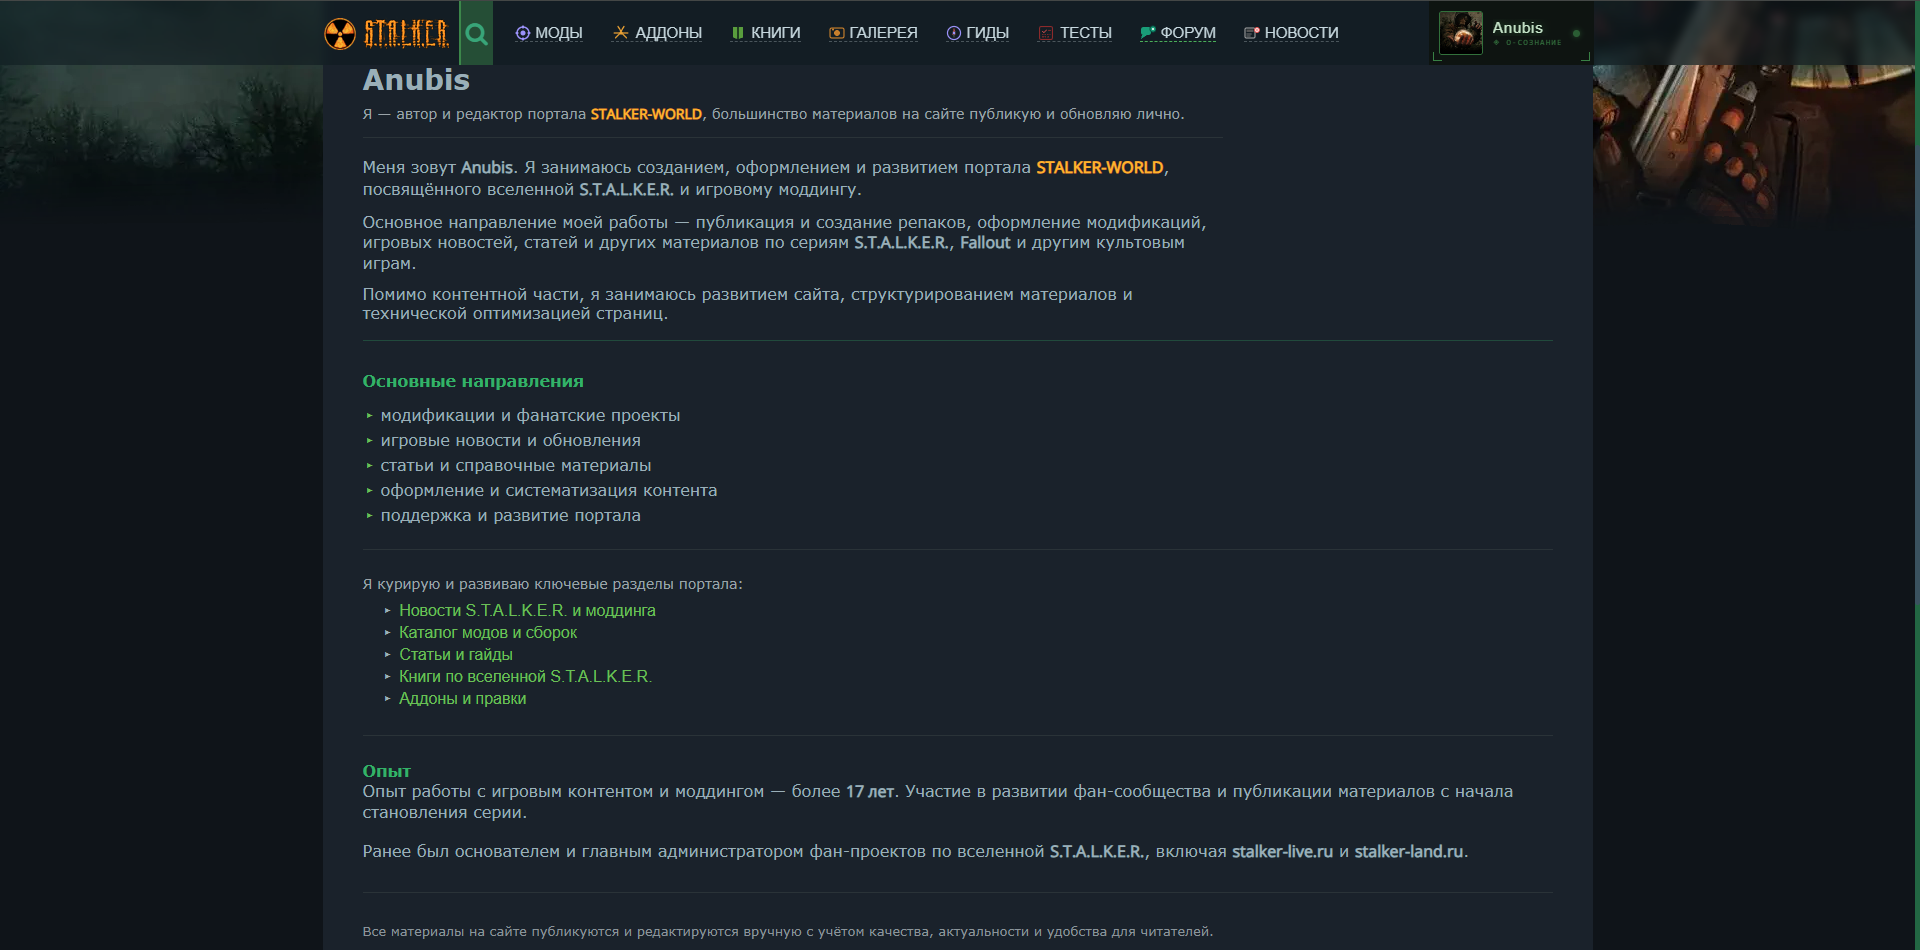This screenshot has height=950, width=1920.
Task: Click the camera icon beside ГАЛЕРЕЯ
Action: pos(837,33)
